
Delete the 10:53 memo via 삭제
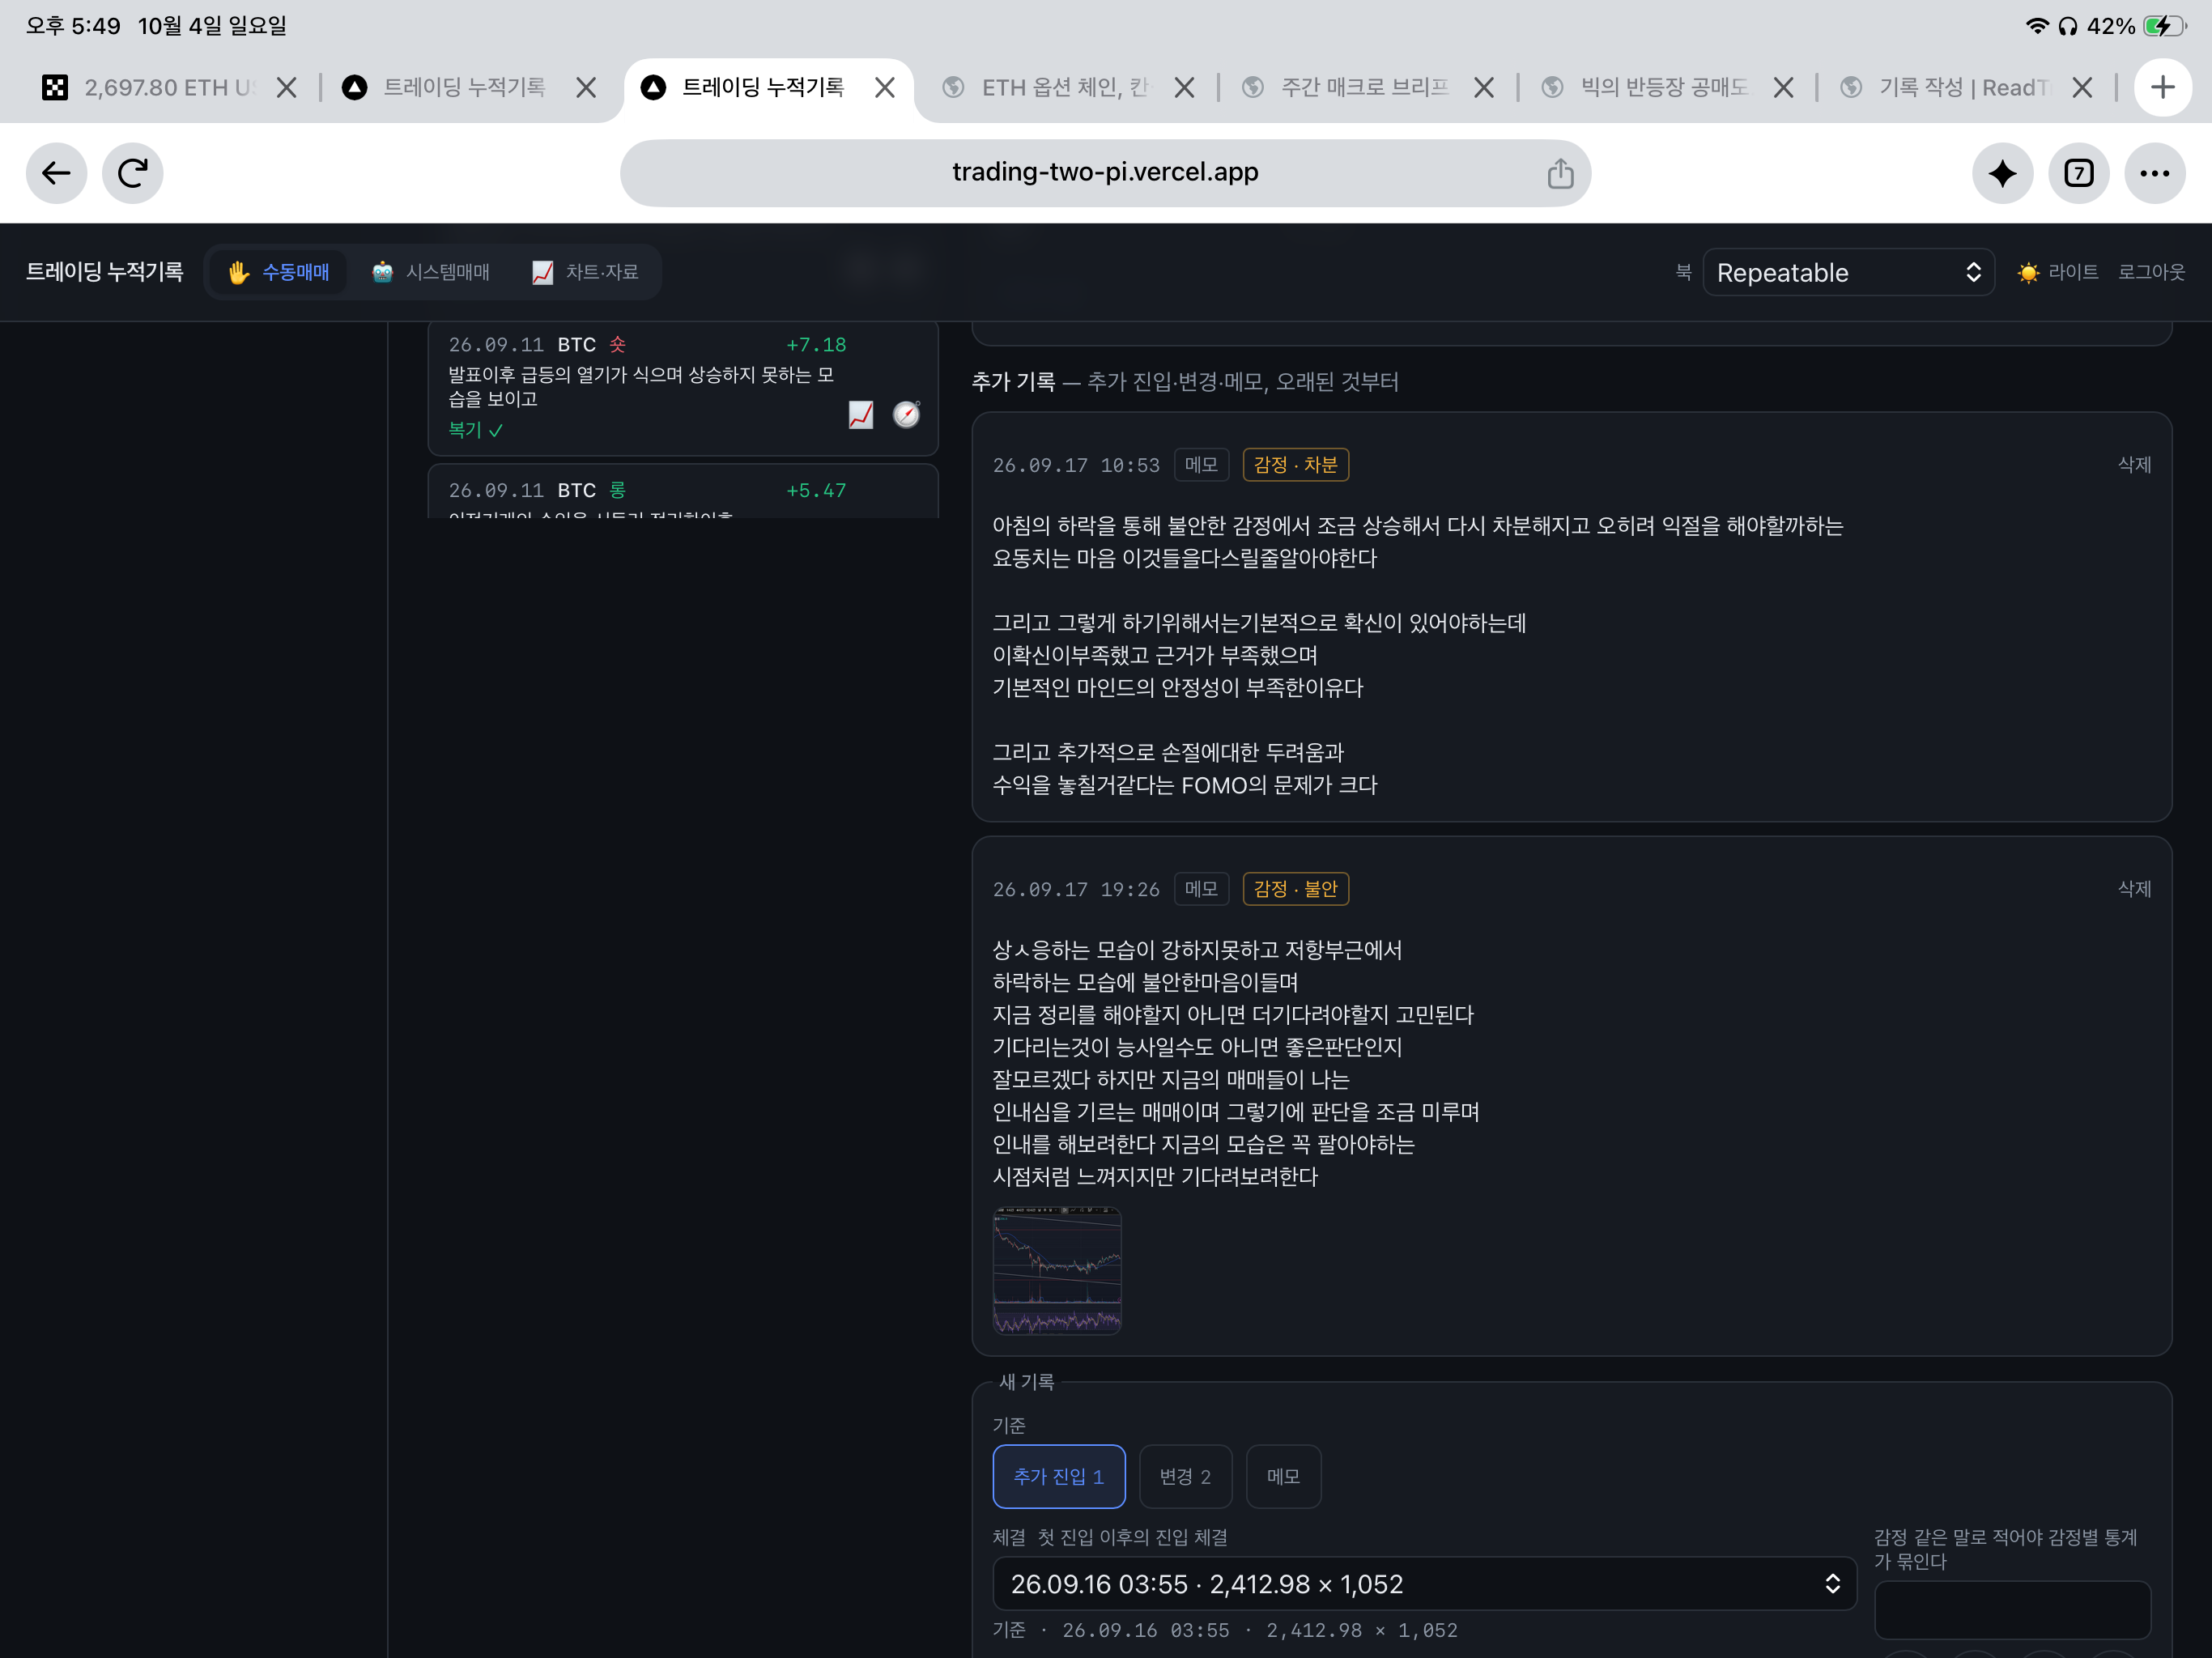point(2134,464)
